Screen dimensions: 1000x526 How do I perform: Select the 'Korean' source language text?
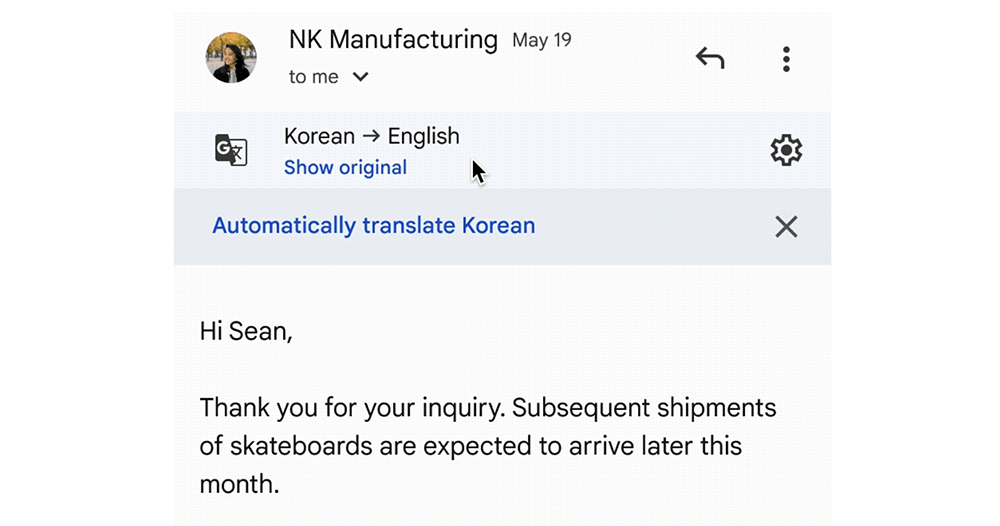click(319, 136)
